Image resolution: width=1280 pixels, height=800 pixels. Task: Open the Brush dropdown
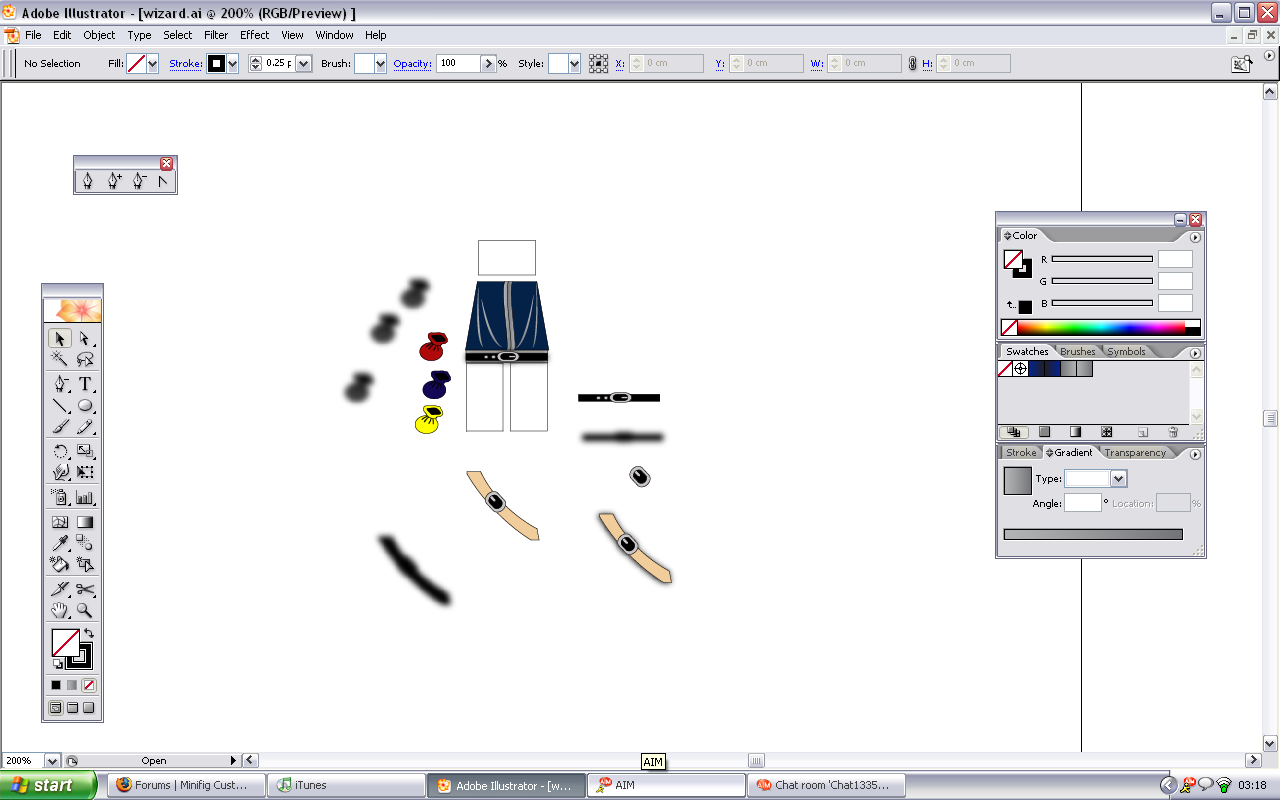click(379, 63)
